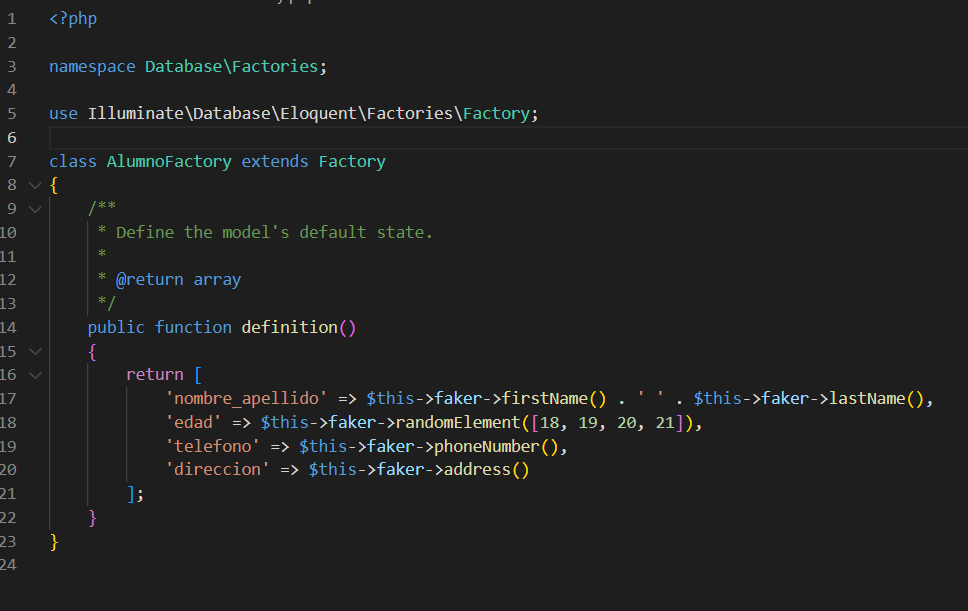Click the number 21 in the array

click(x=665, y=423)
